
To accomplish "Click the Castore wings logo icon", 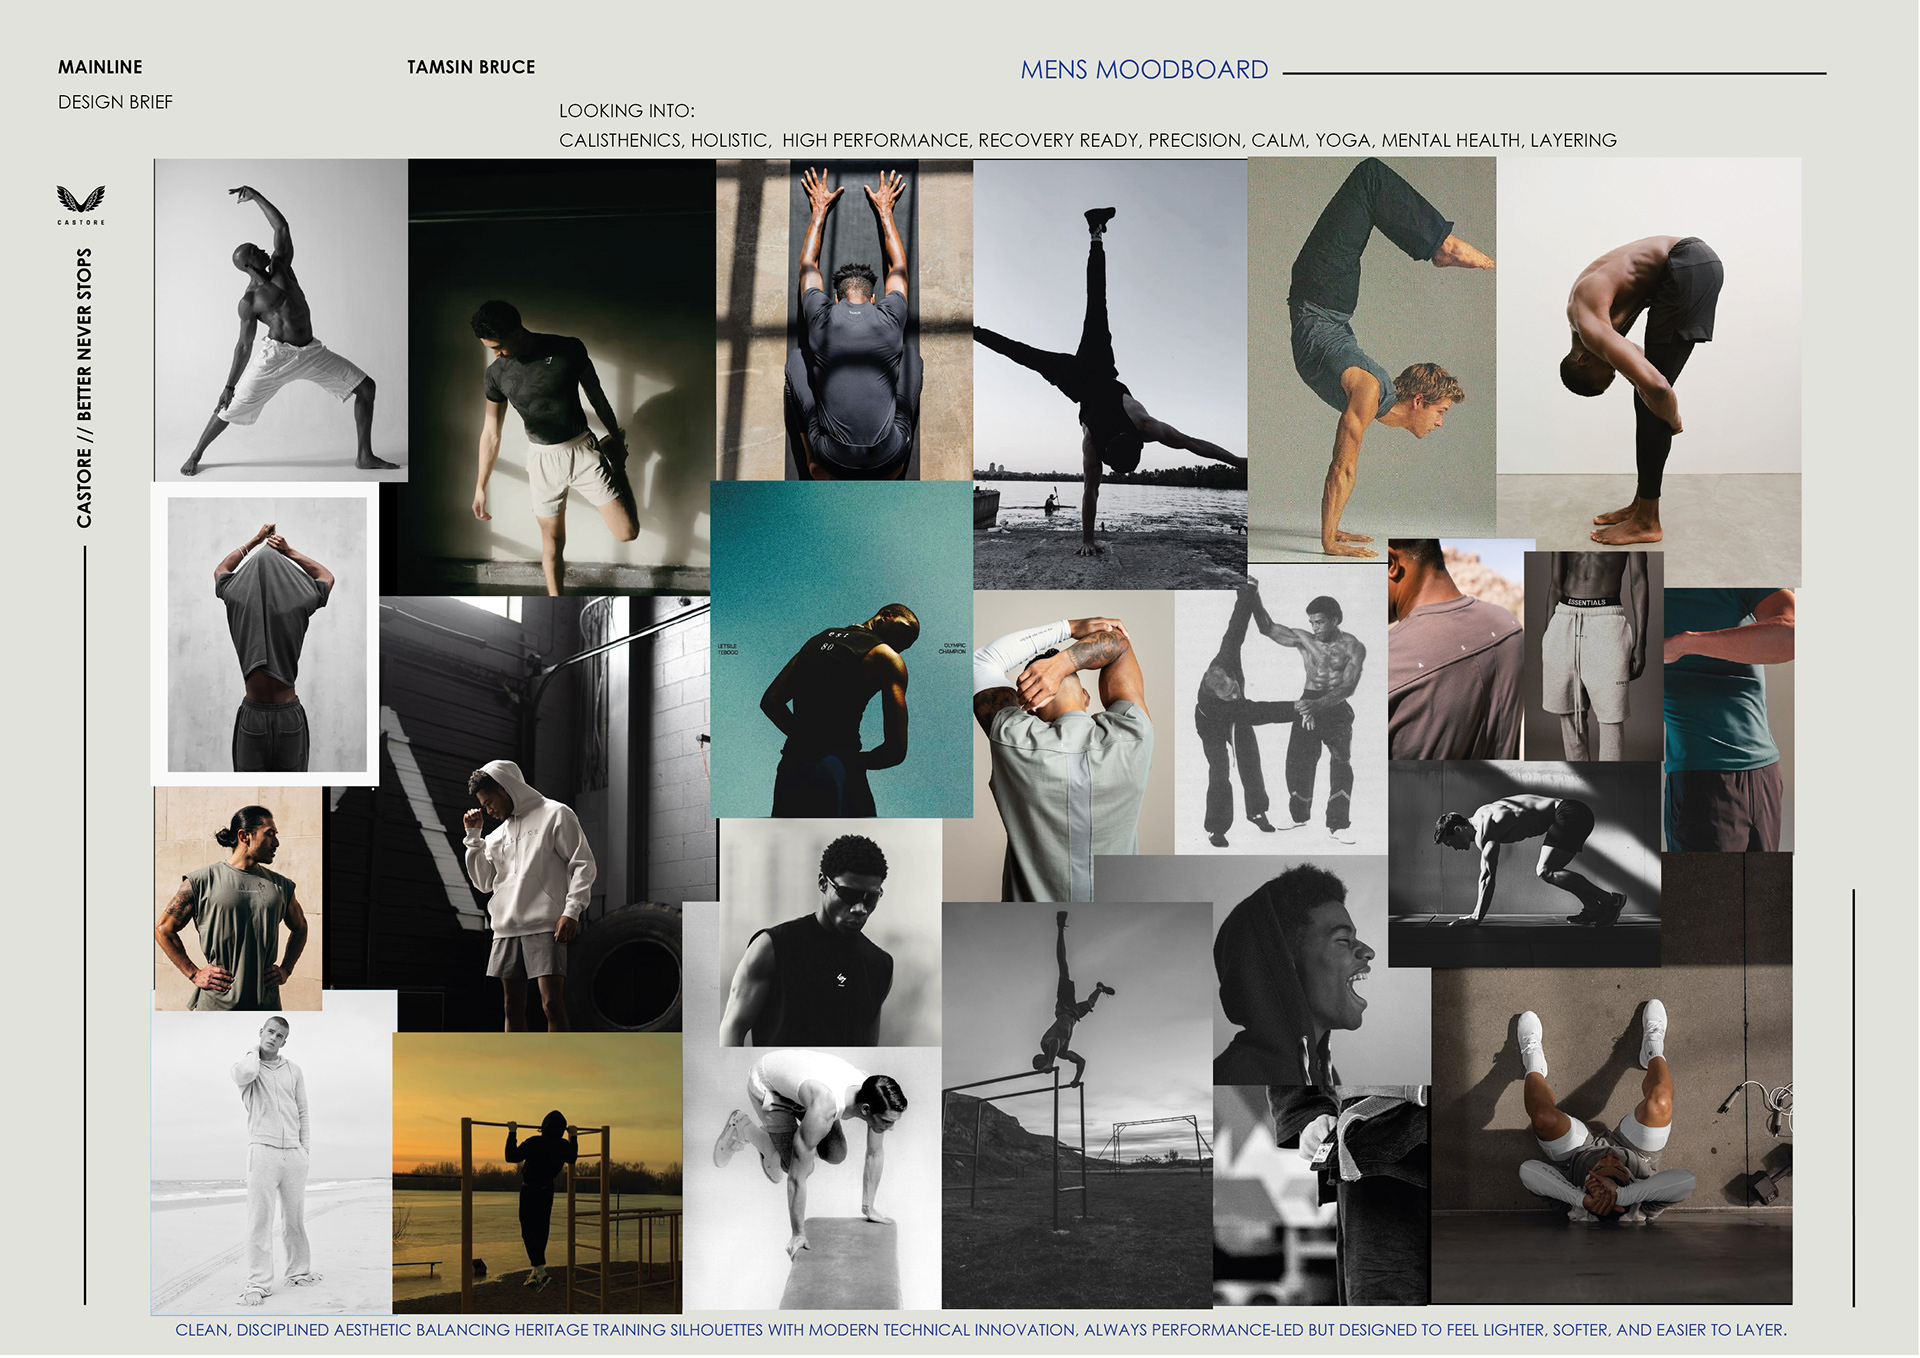I will [x=81, y=198].
